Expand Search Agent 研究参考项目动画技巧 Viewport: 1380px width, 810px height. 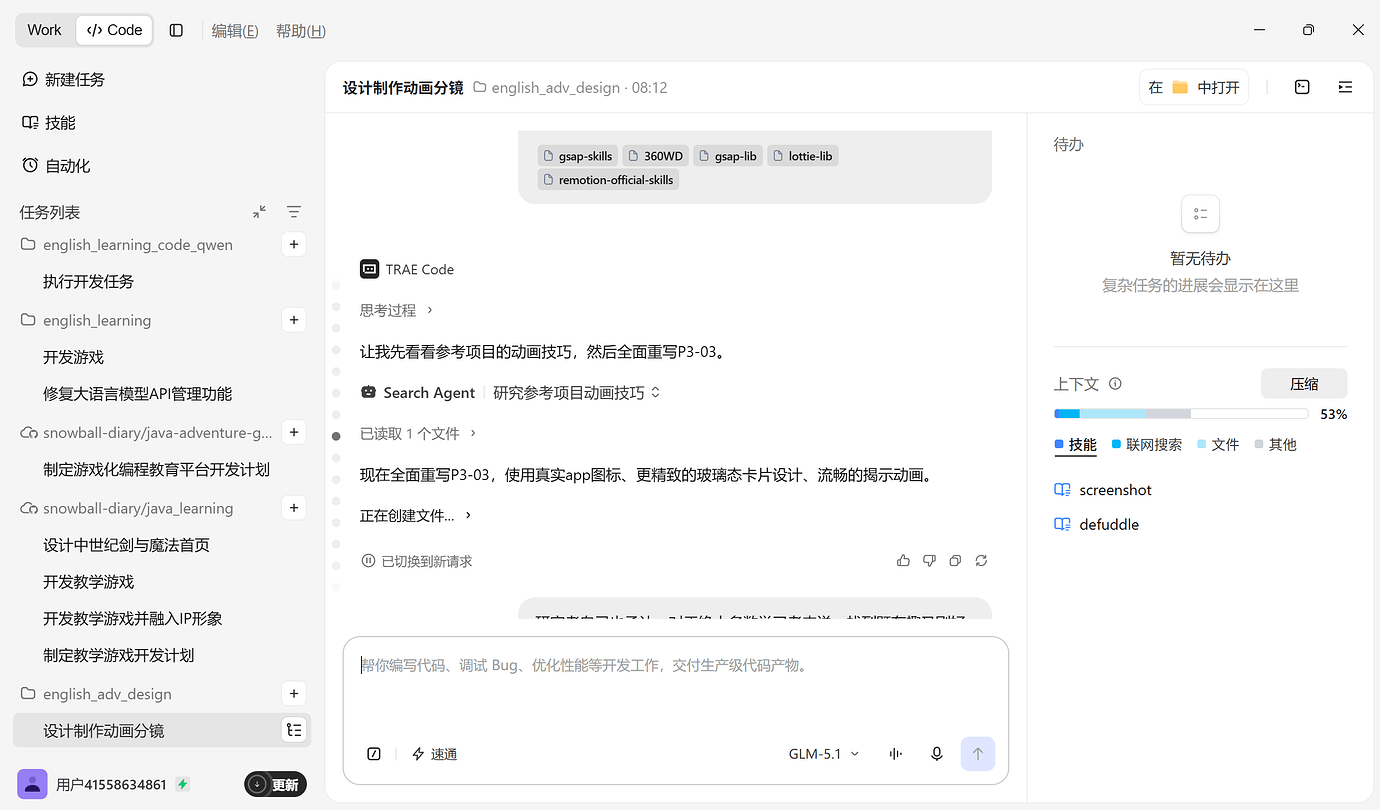[511, 393]
